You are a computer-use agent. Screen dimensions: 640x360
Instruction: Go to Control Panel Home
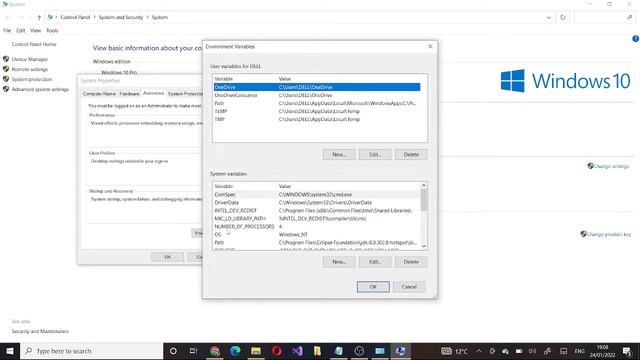click(x=34, y=44)
